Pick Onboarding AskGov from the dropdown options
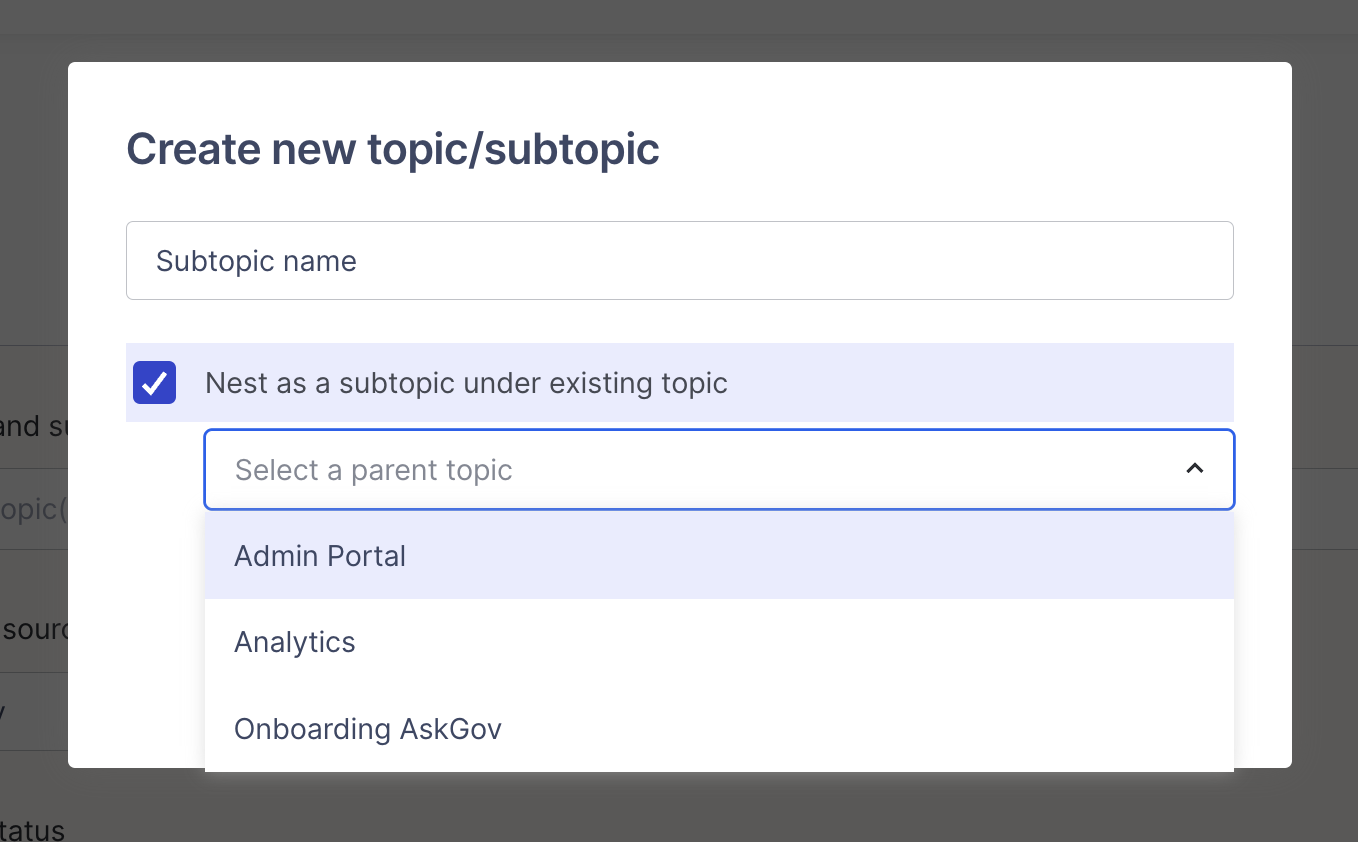1358x842 pixels. click(368, 729)
